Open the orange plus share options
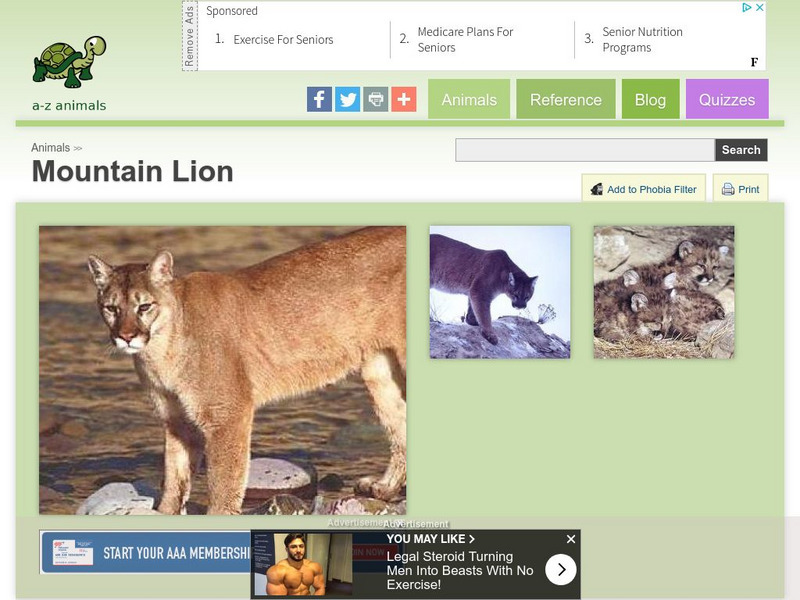The image size is (800, 600). (x=404, y=99)
